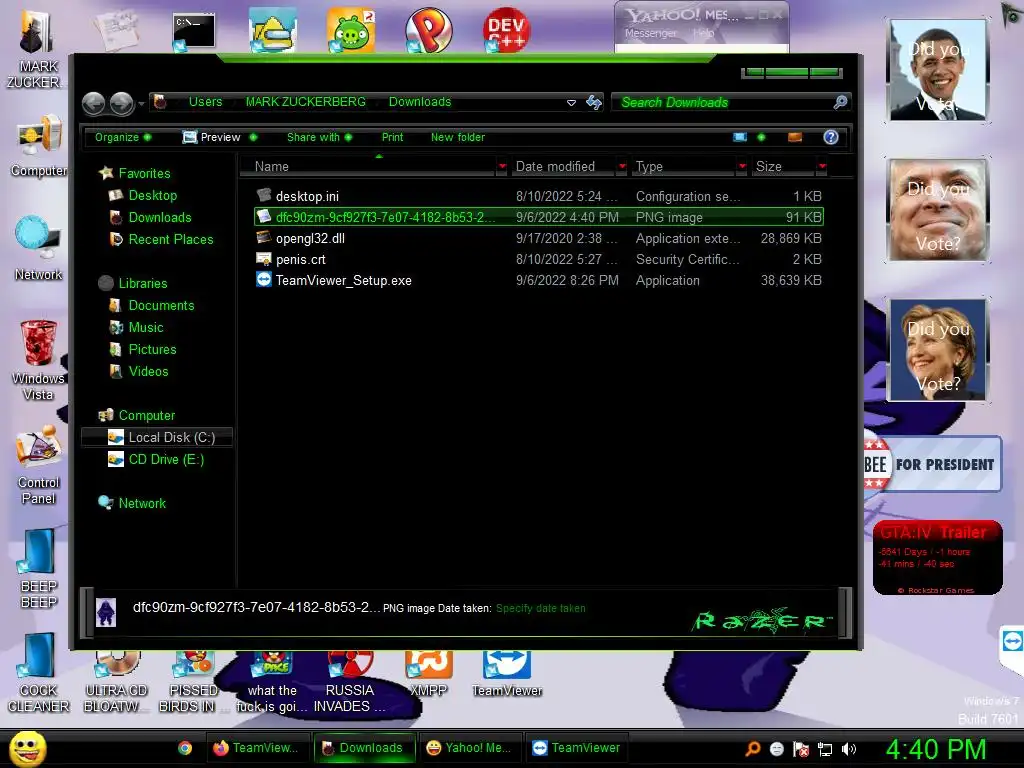Screen dimensions: 1024x768
Task: Open the Share with menu
Action: coord(319,137)
